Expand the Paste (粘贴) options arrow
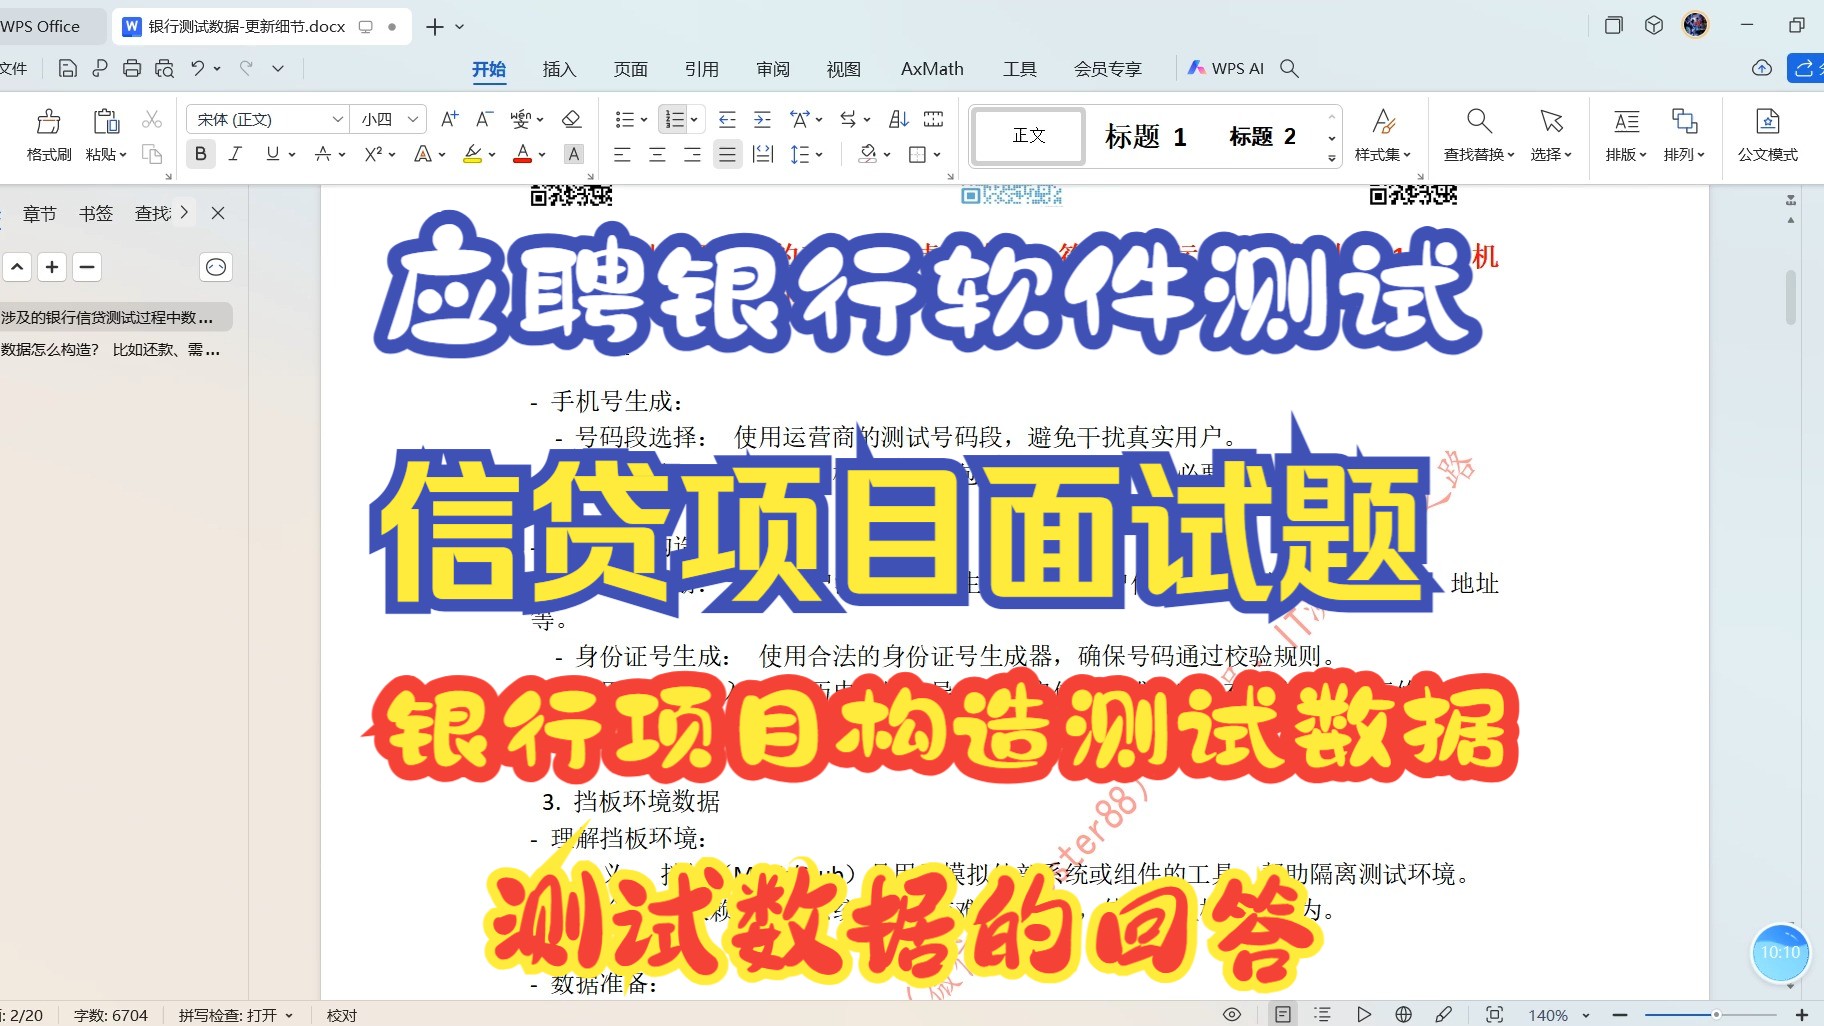Viewport: 1824px width, 1026px height. click(x=123, y=155)
